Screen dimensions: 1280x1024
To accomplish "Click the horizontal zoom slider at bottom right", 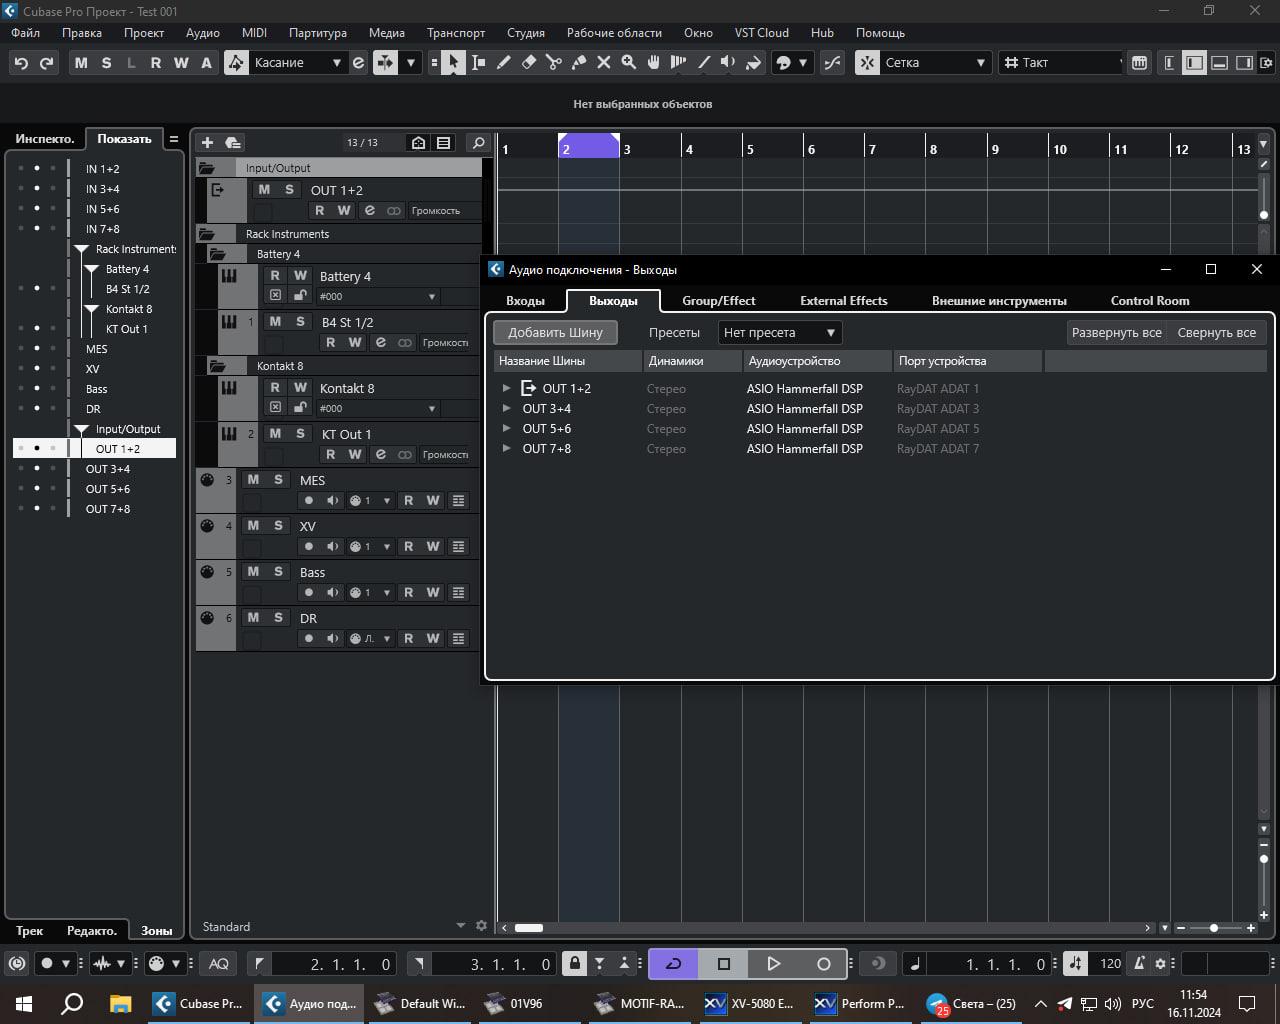I will (x=1214, y=928).
